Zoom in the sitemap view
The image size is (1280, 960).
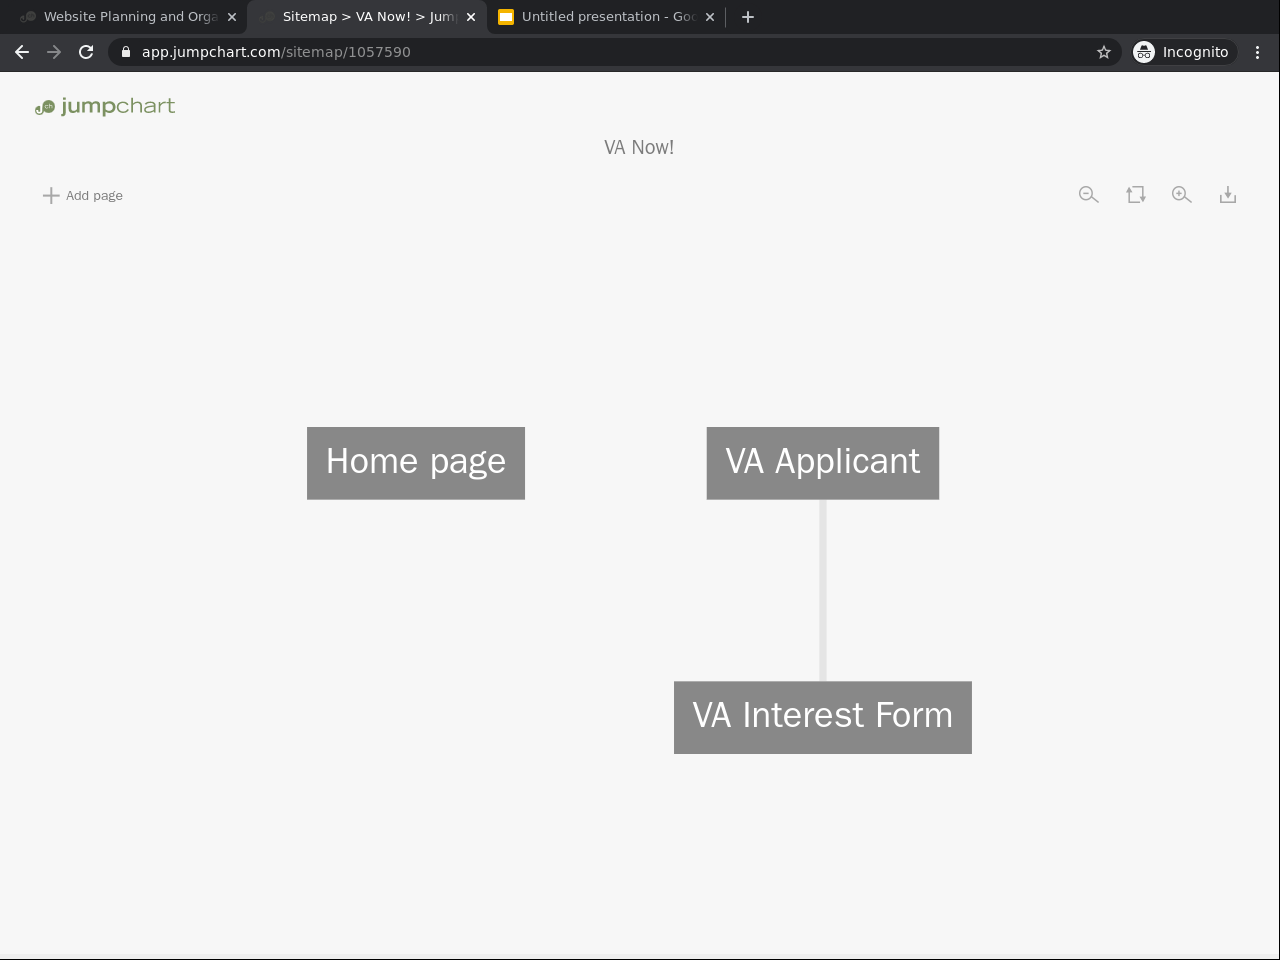tap(1182, 195)
